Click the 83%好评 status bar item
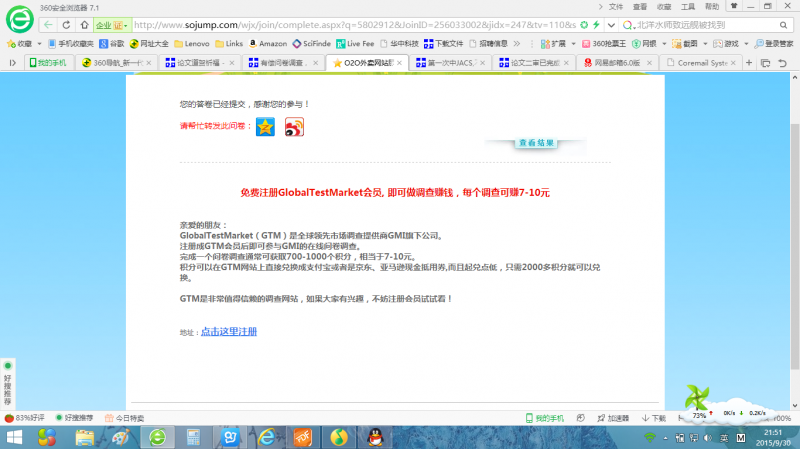Screen dimensions: 800x449 click(x=25, y=418)
